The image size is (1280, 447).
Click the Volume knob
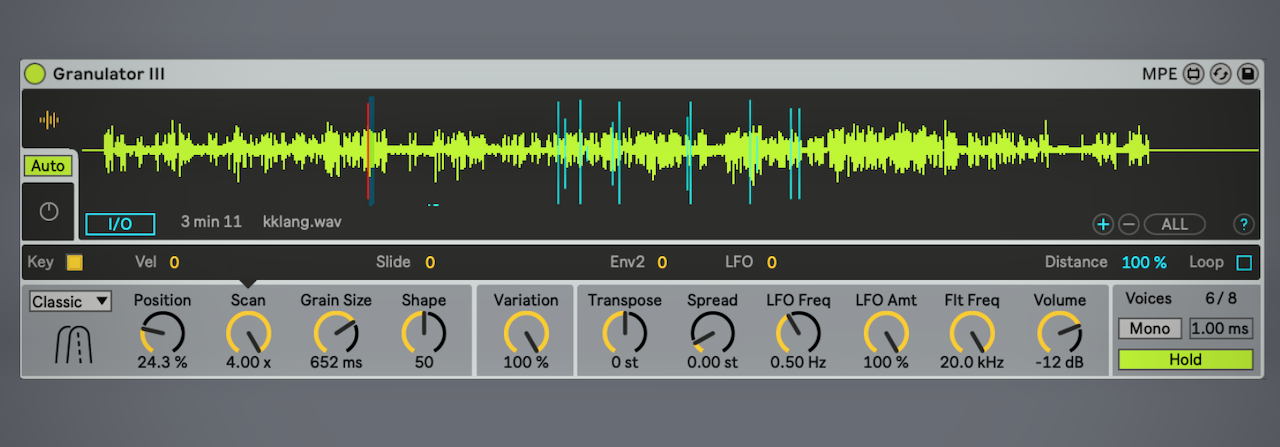[x=1060, y=332]
